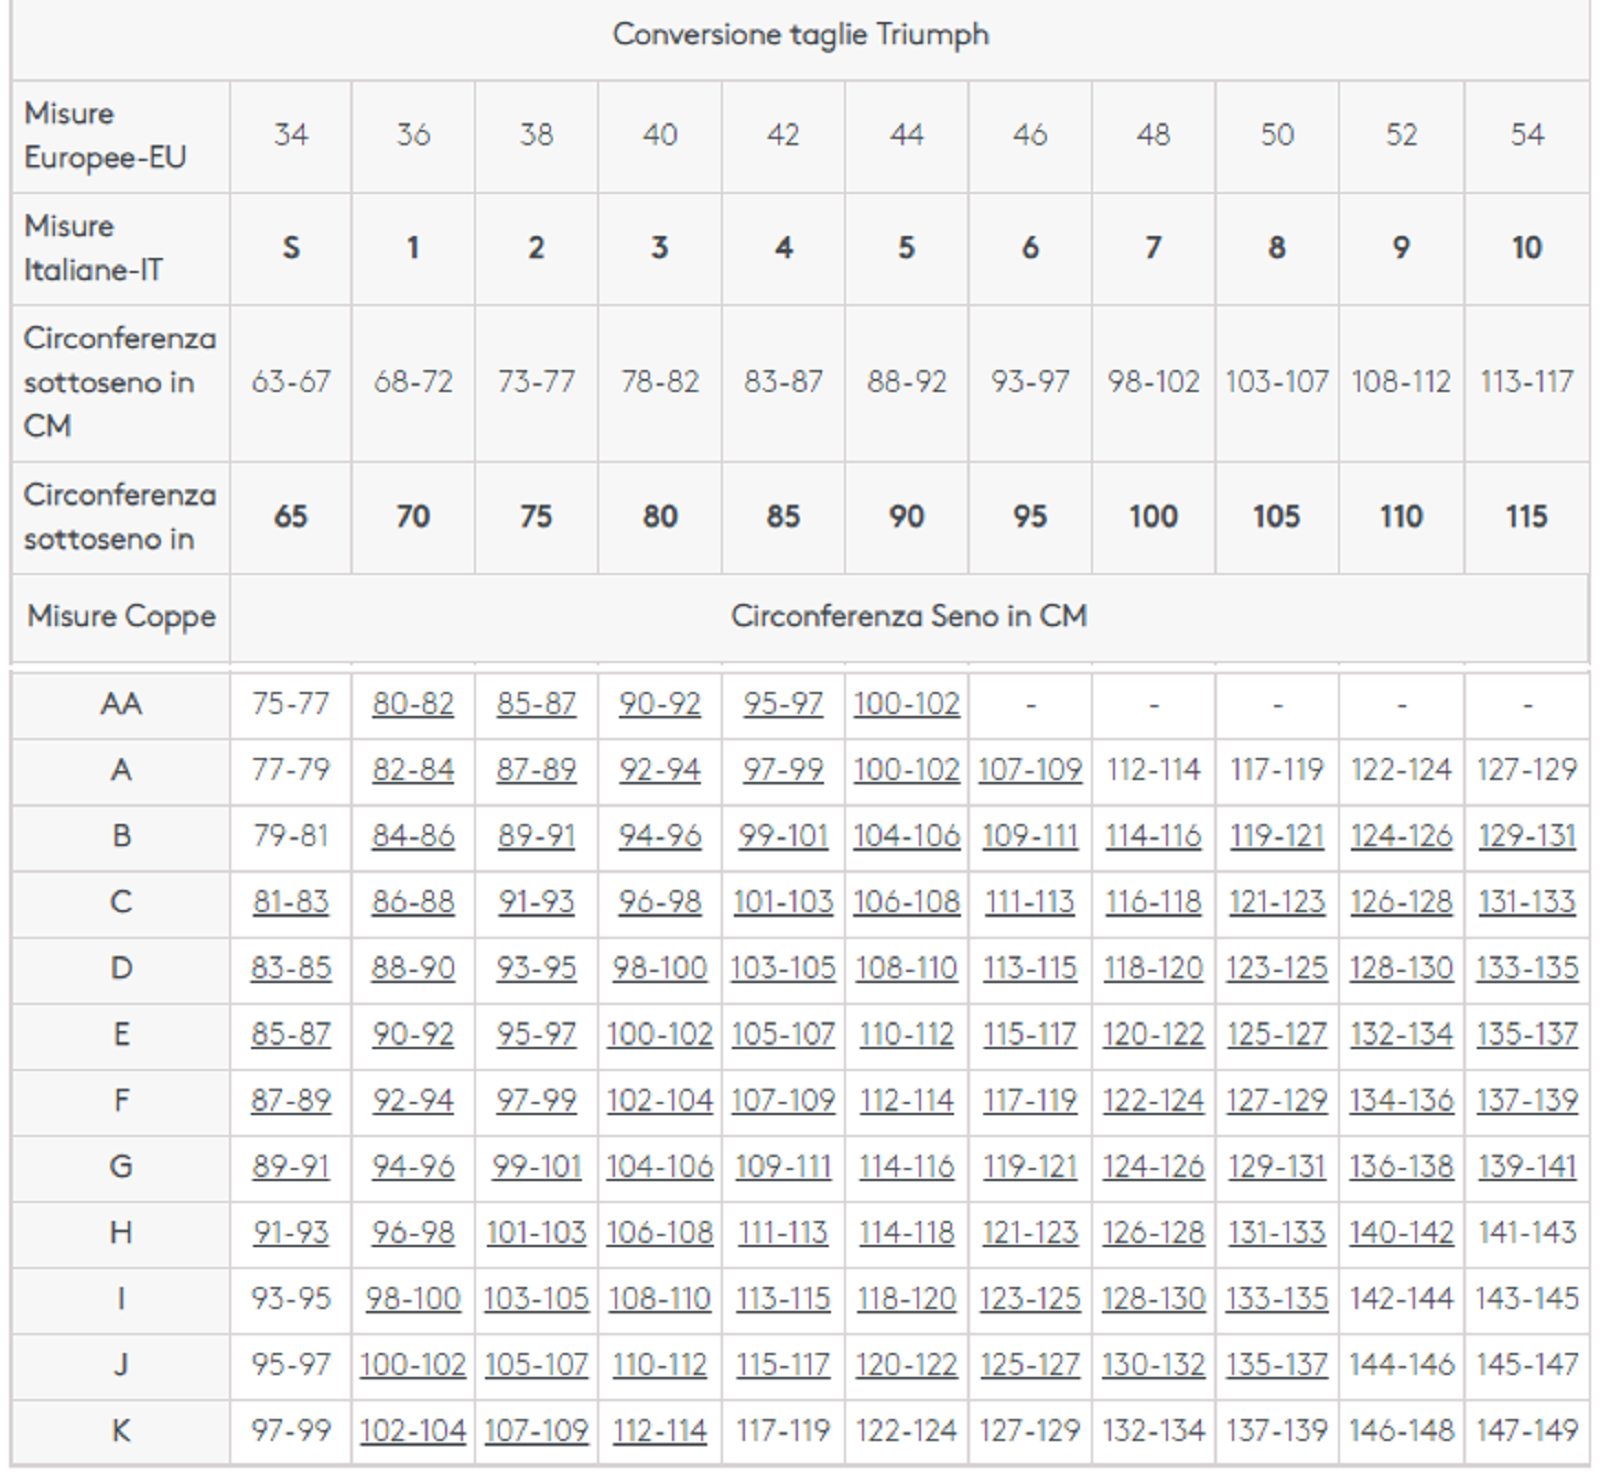1600x1472 pixels.
Task: Select the 127-129 cell in row A
Action: [1527, 770]
